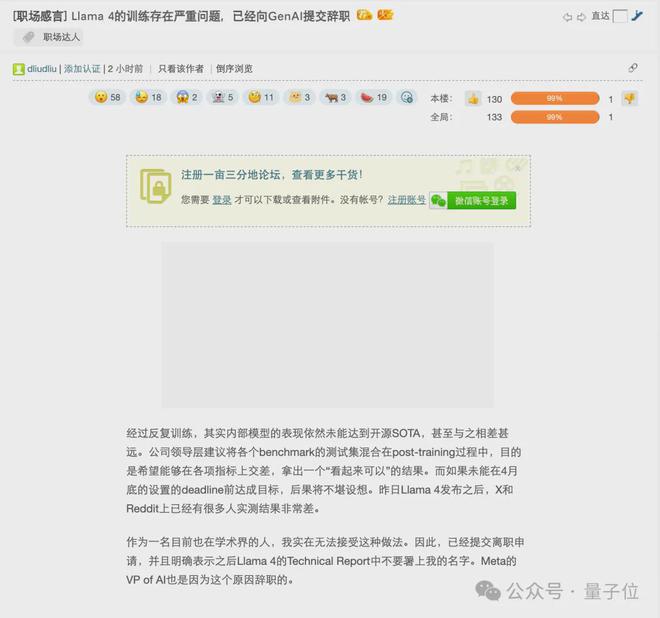660x618 pixels.
Task: Click the hidden gray attachment image area
Action: tap(327, 325)
